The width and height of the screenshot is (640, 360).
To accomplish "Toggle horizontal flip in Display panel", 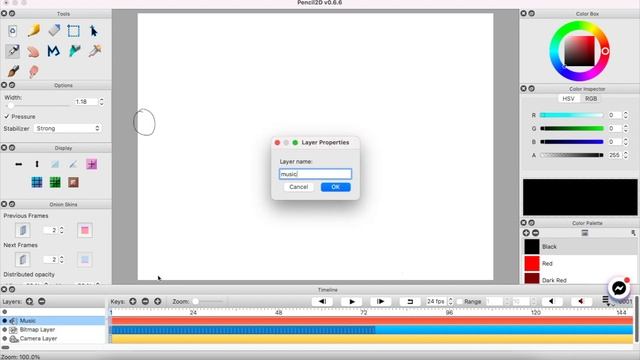I will 19,164.
